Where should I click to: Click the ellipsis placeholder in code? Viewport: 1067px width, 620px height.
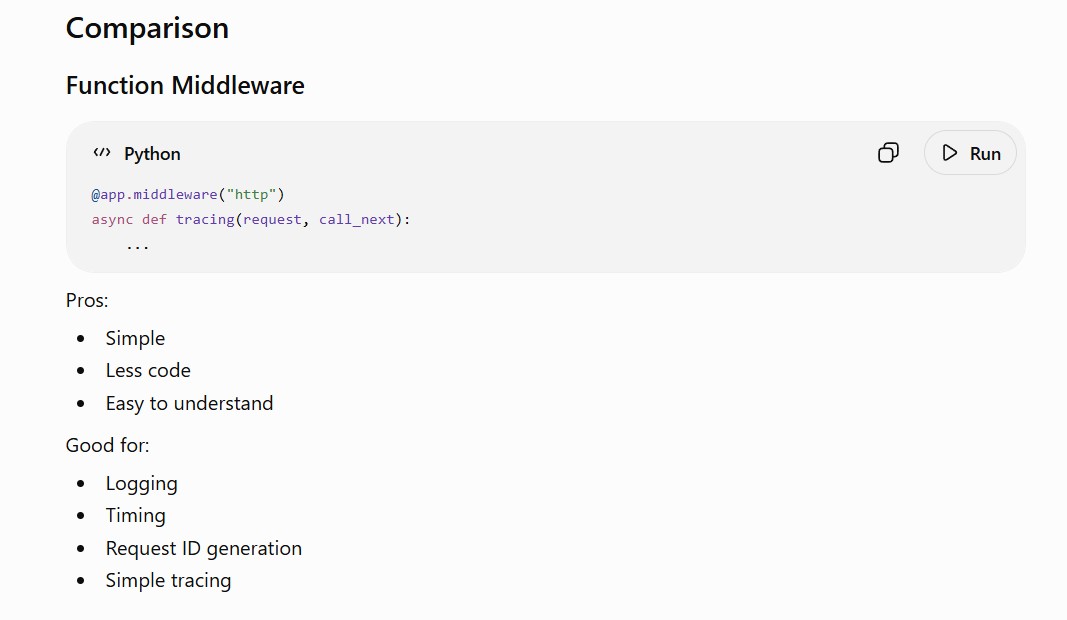(x=137, y=246)
